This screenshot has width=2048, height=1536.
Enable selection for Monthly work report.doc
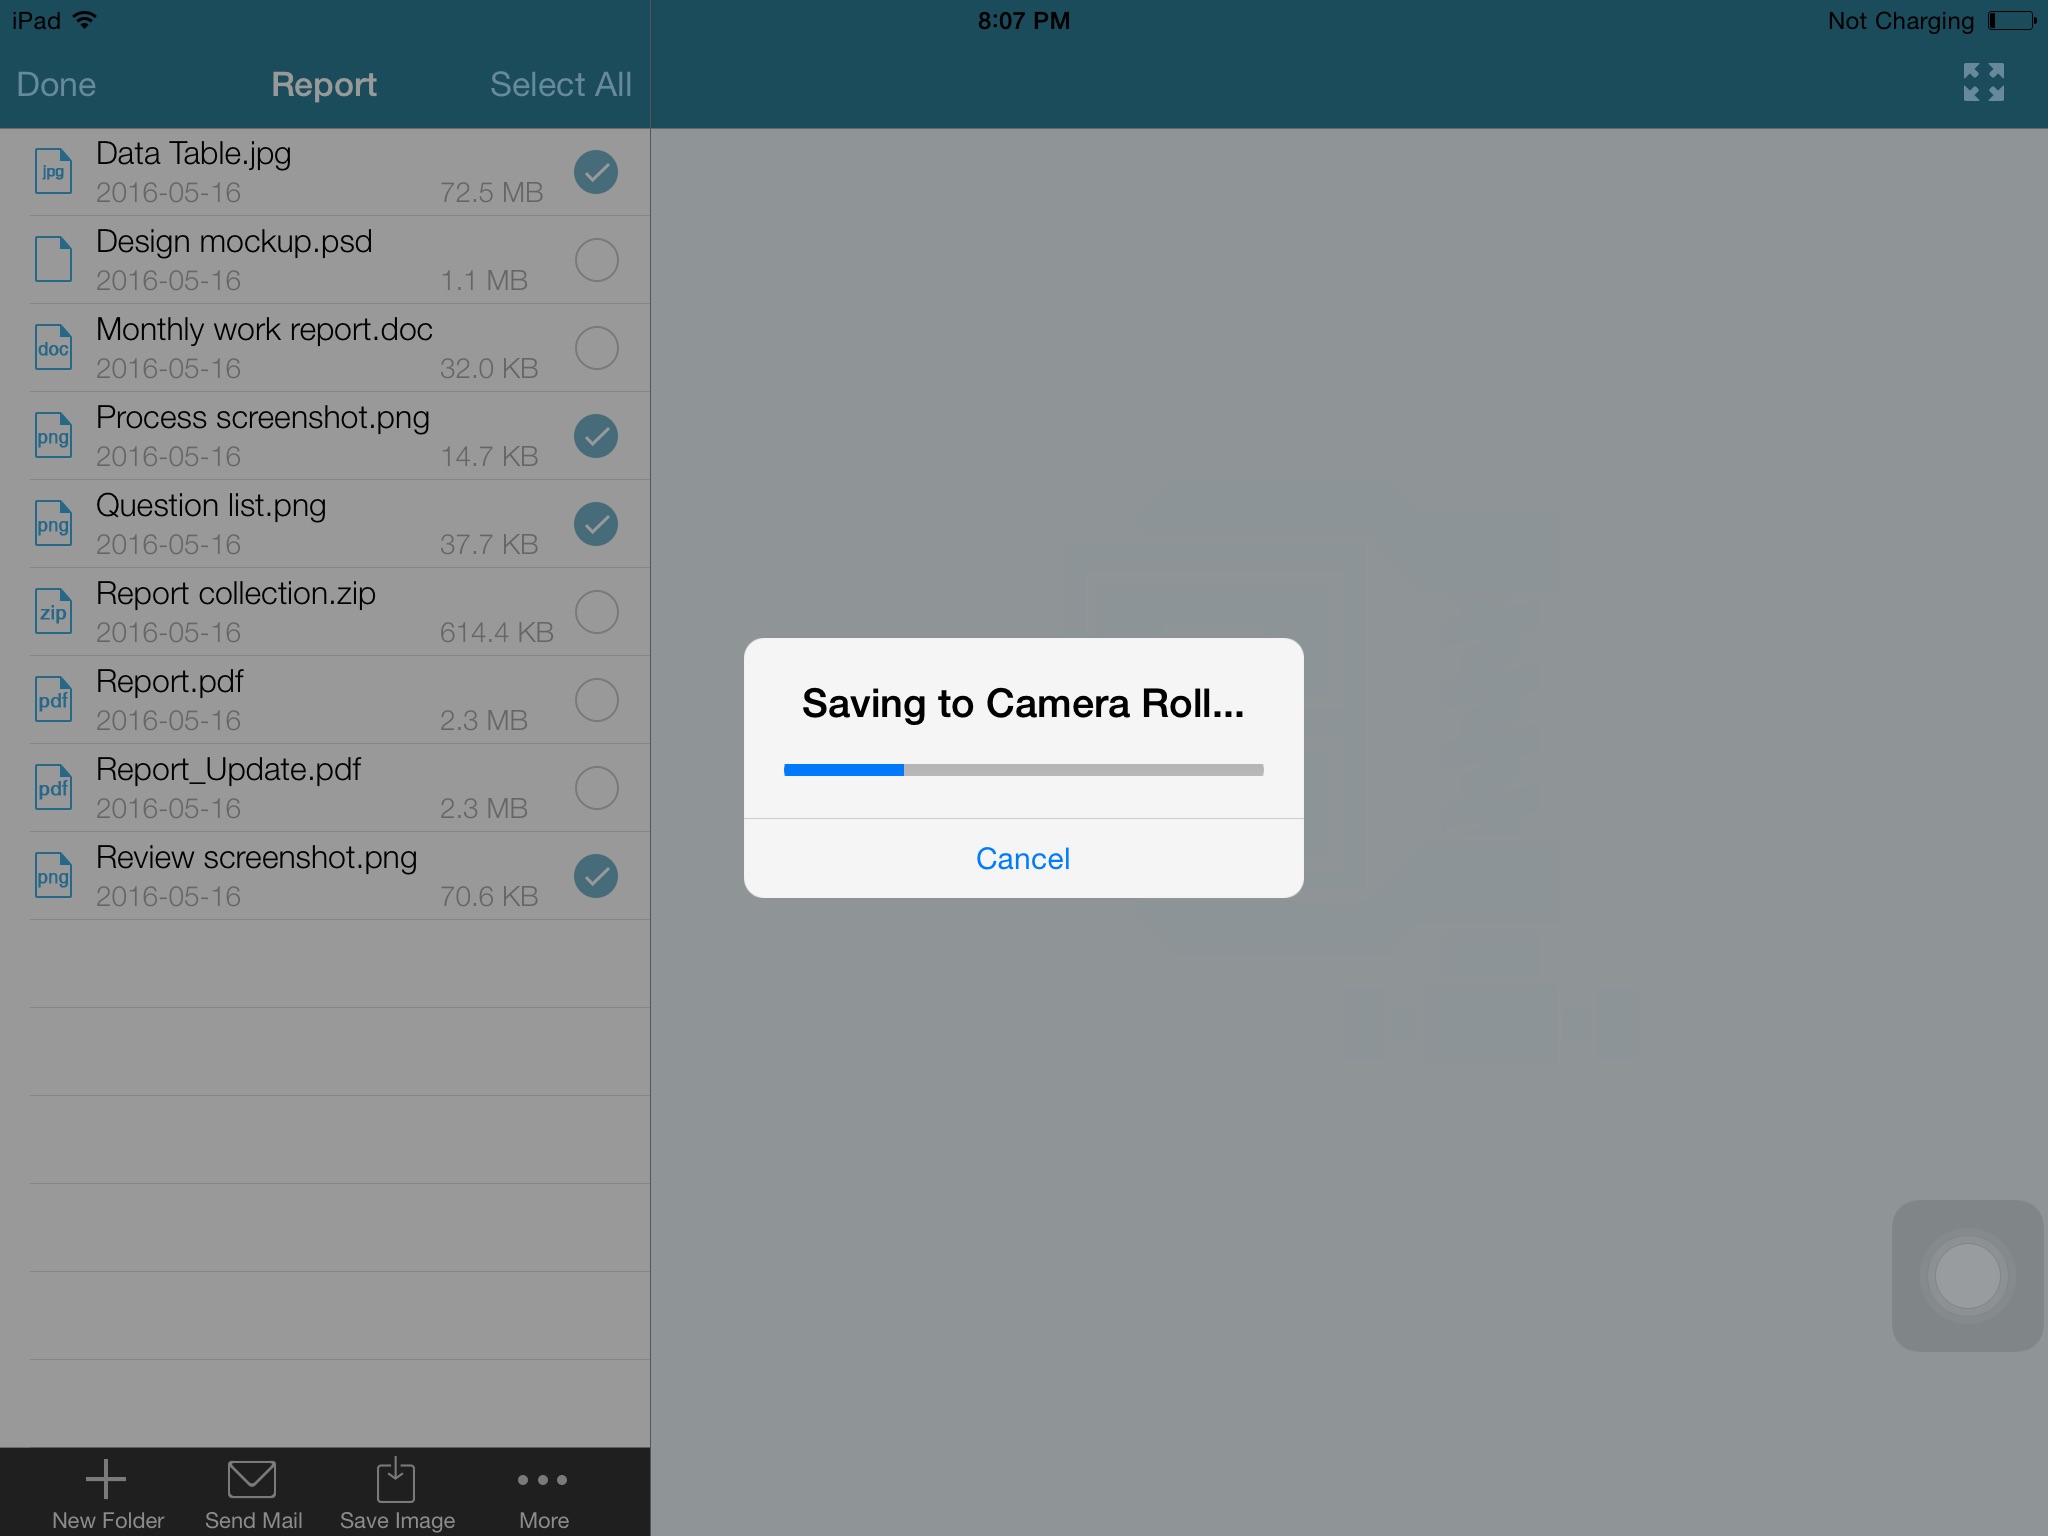(x=597, y=347)
